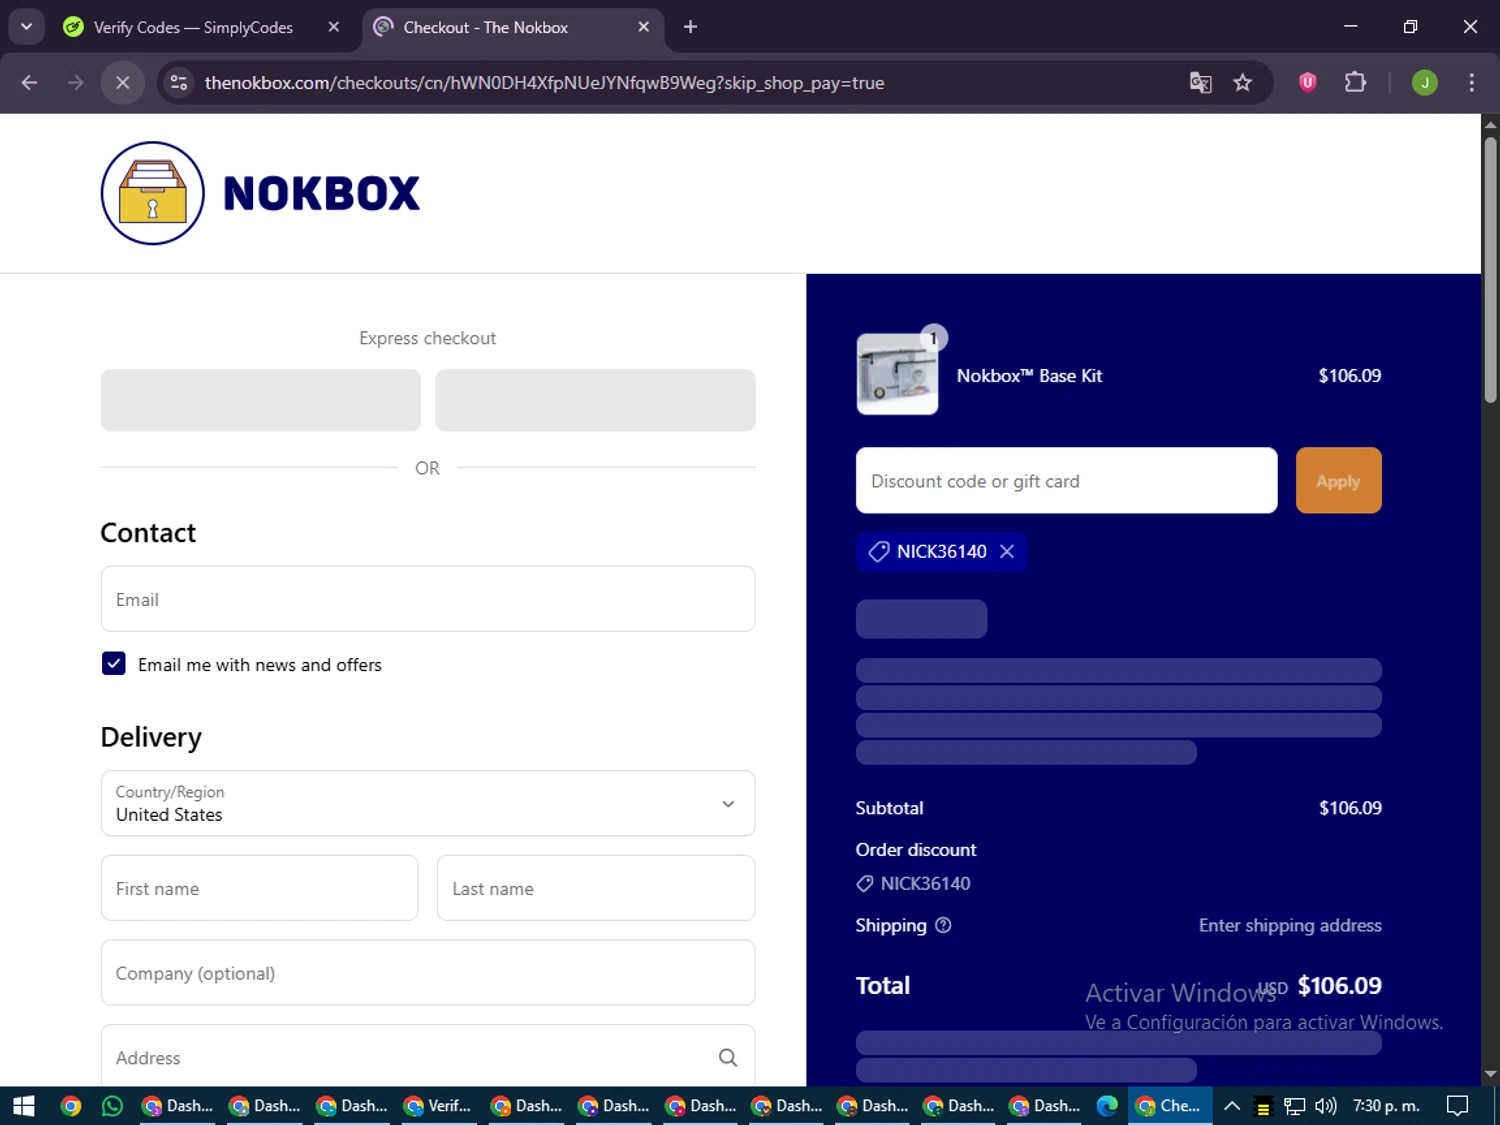Click the Enter shipping address text

click(1290, 925)
